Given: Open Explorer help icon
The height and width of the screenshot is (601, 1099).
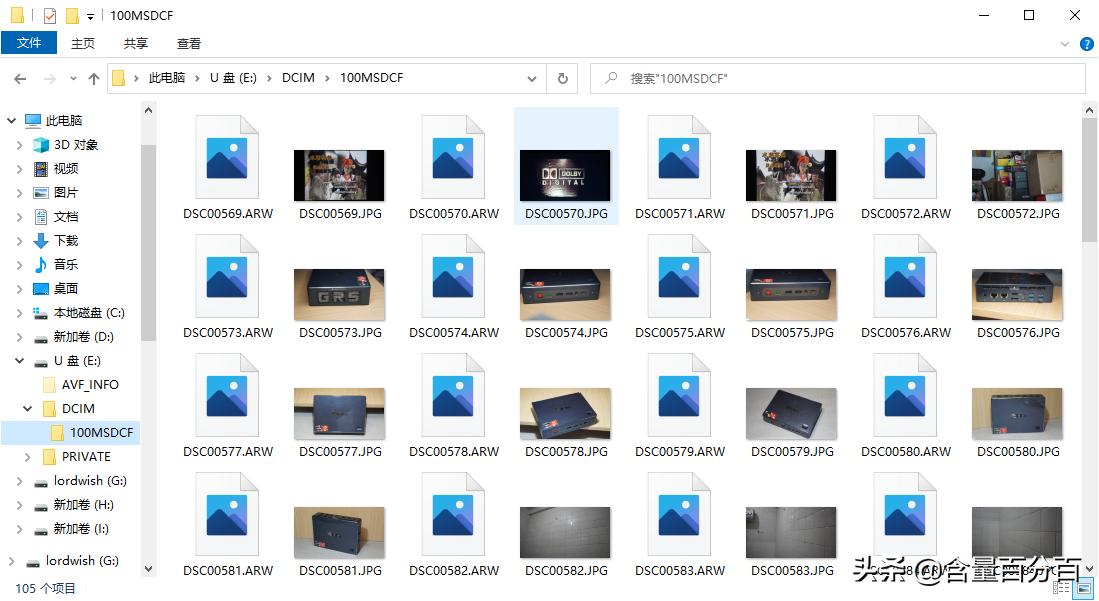Looking at the screenshot, I should click(x=1087, y=43).
